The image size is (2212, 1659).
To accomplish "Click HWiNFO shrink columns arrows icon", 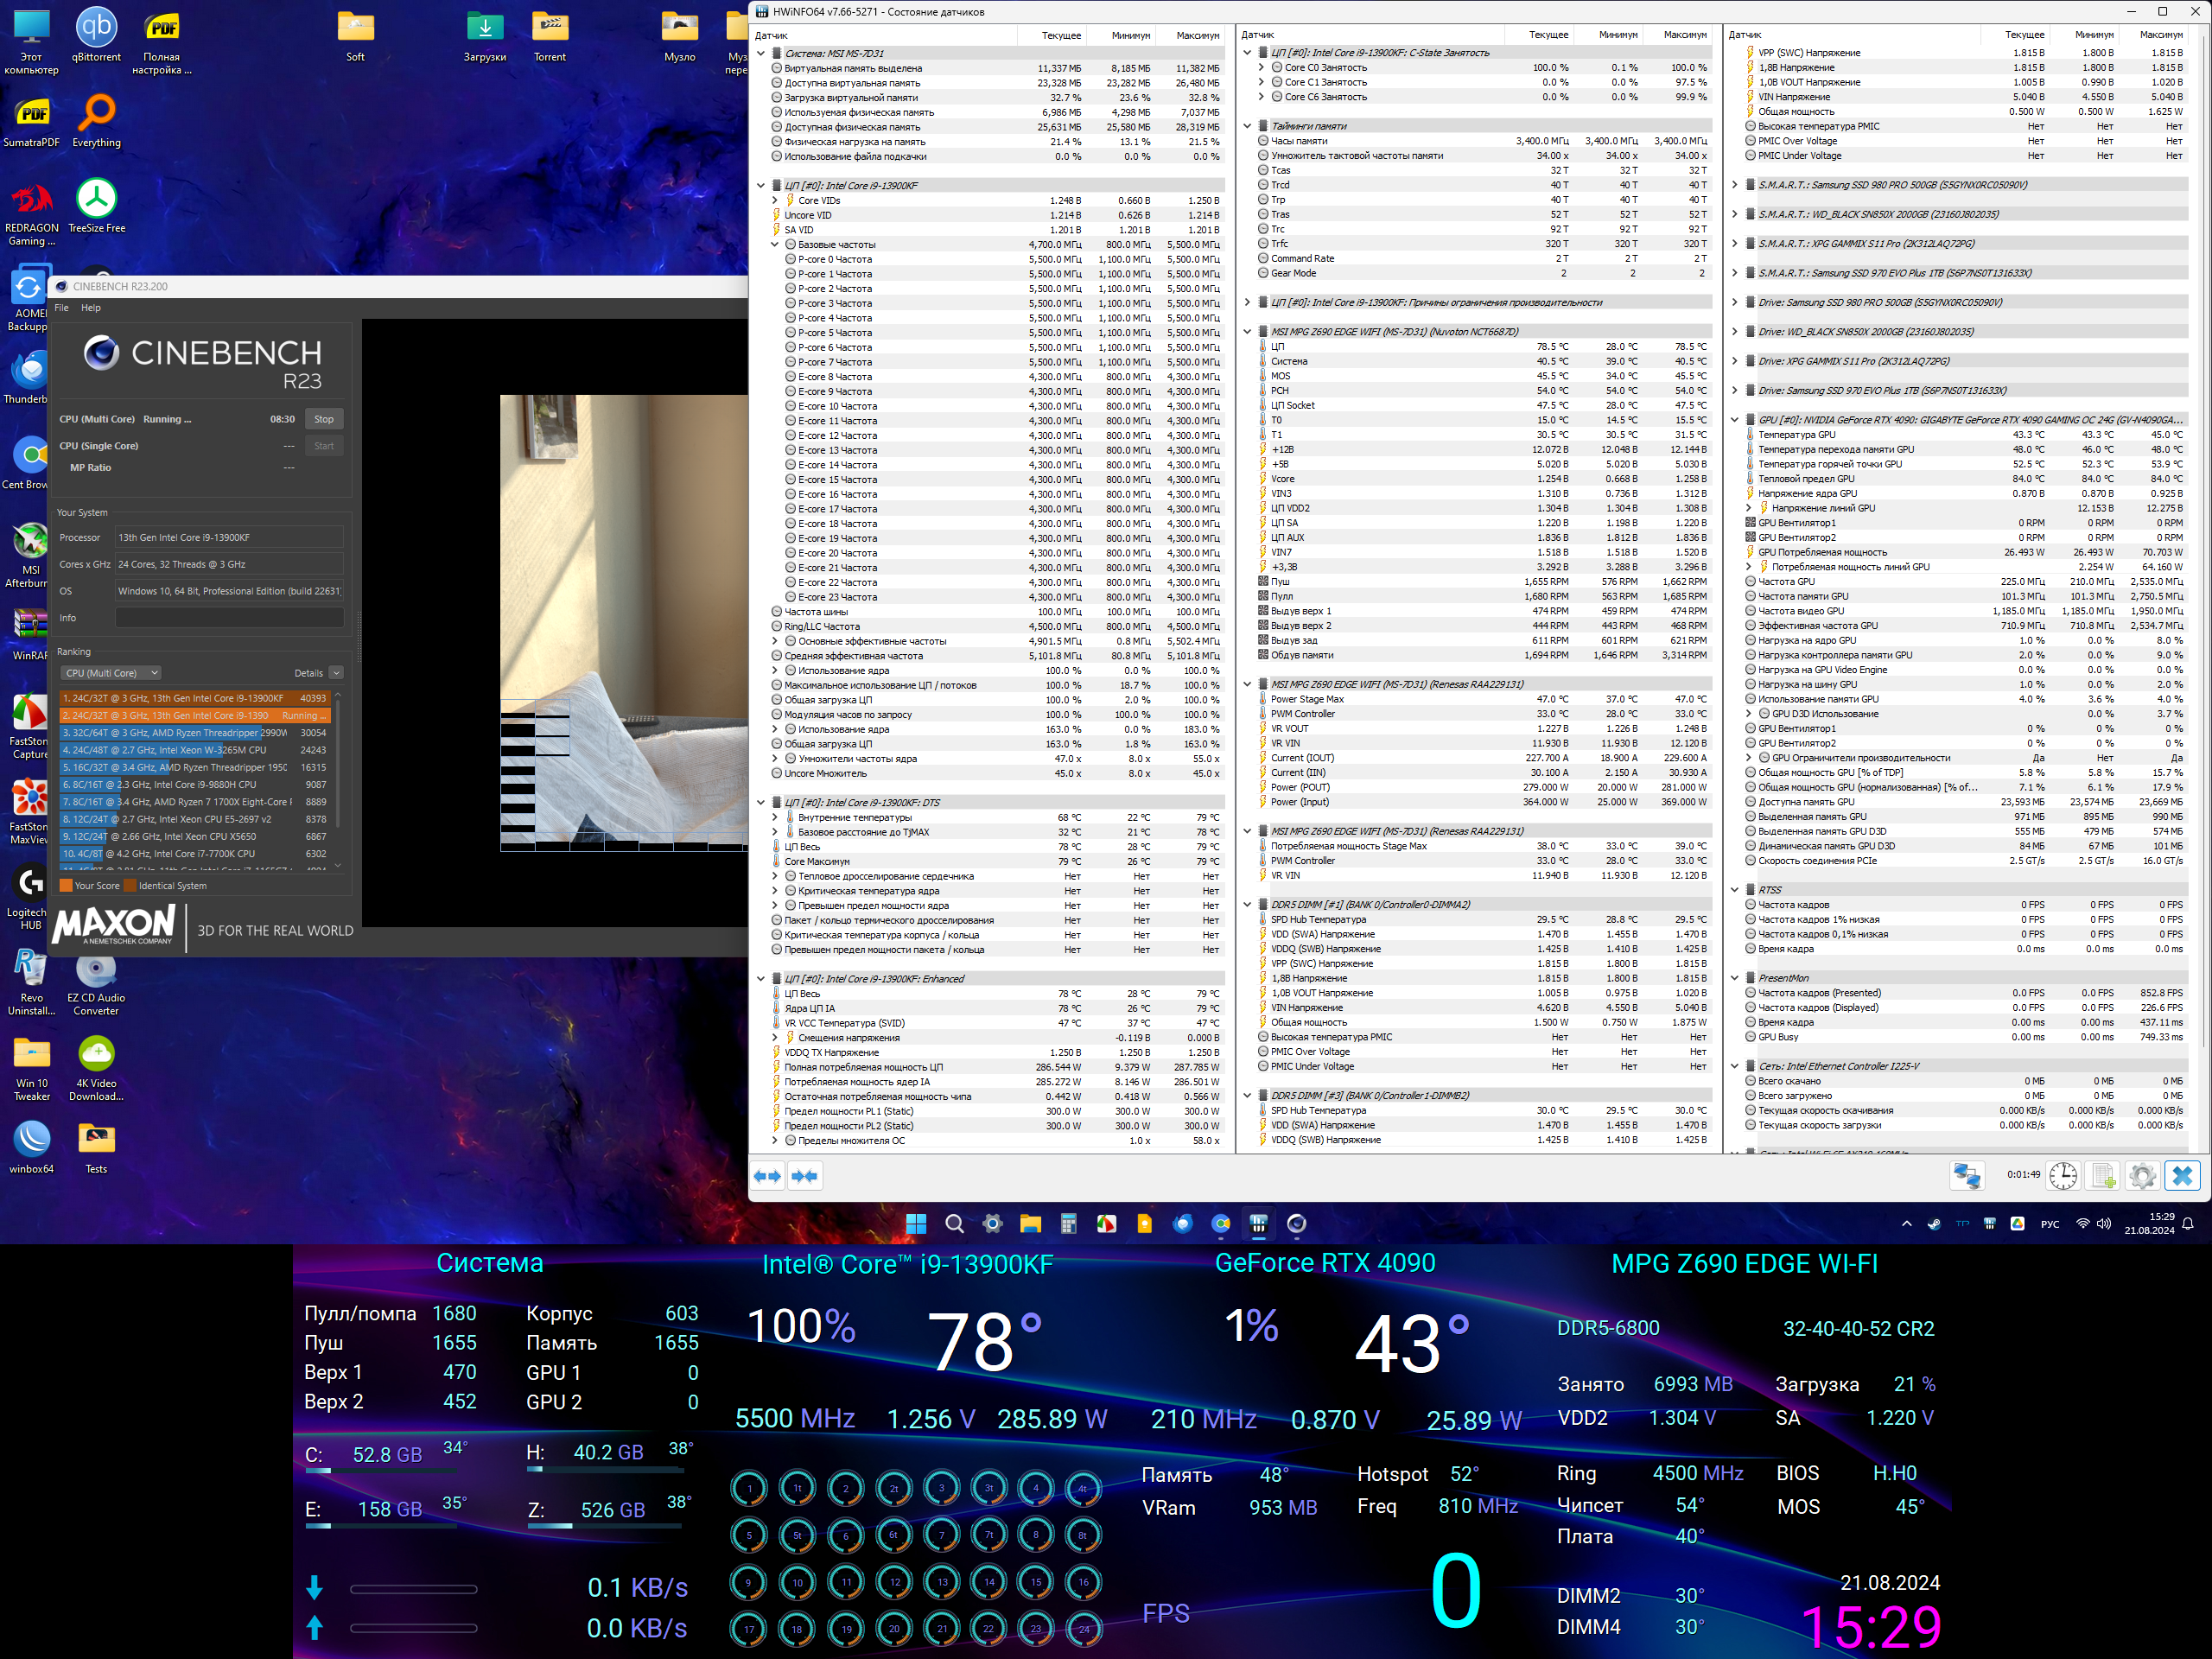I will (805, 1176).
